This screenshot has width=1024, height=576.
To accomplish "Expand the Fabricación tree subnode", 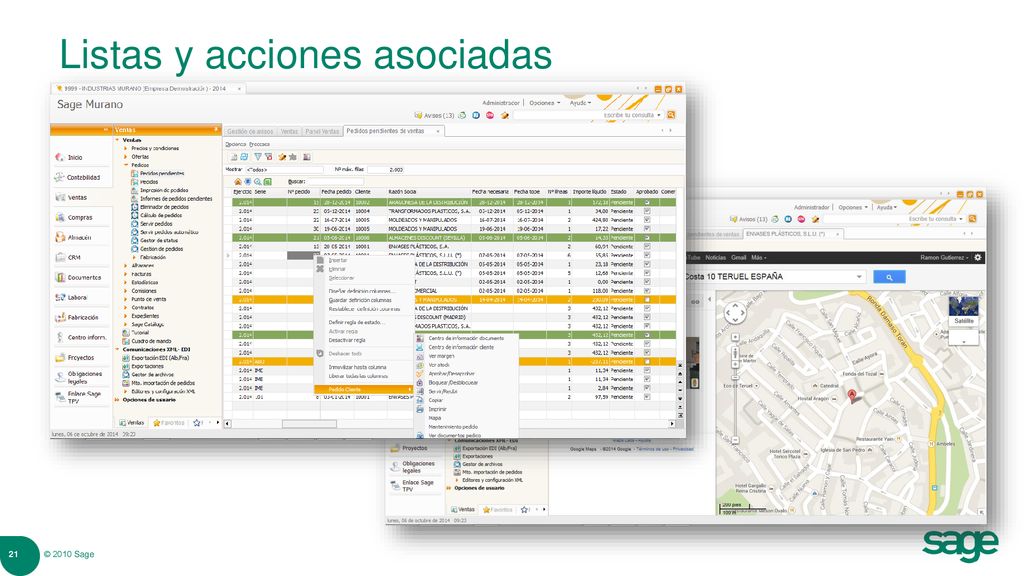I will point(135,257).
